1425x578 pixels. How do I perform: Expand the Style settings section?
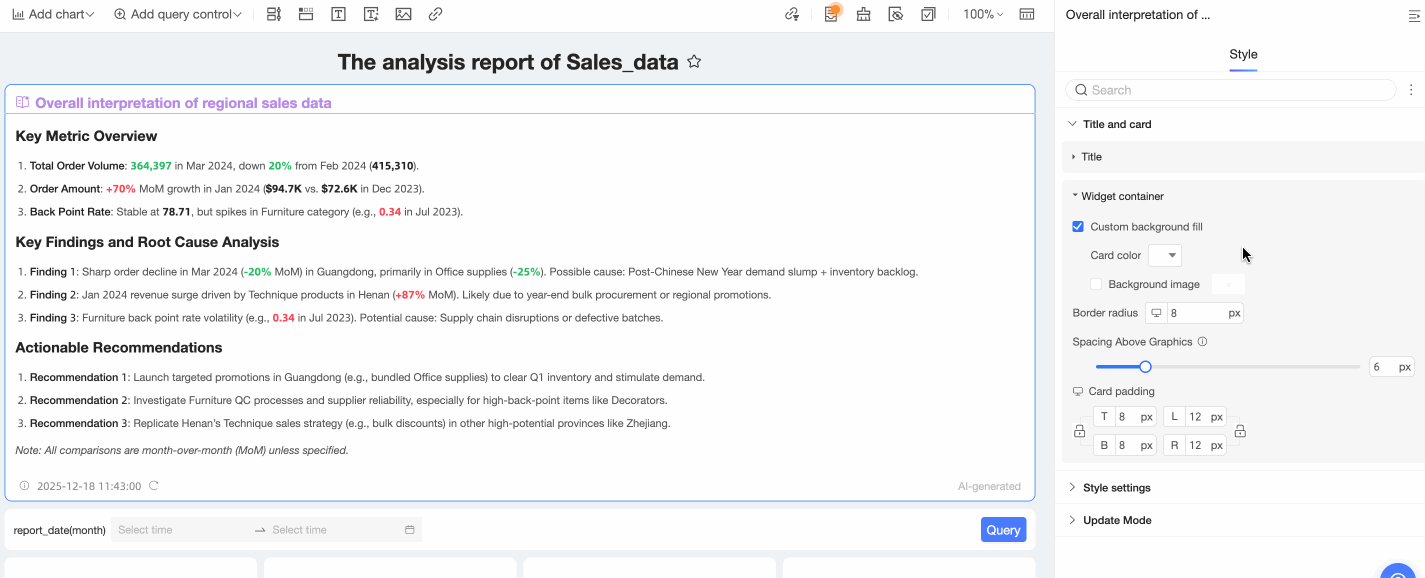(x=1116, y=488)
